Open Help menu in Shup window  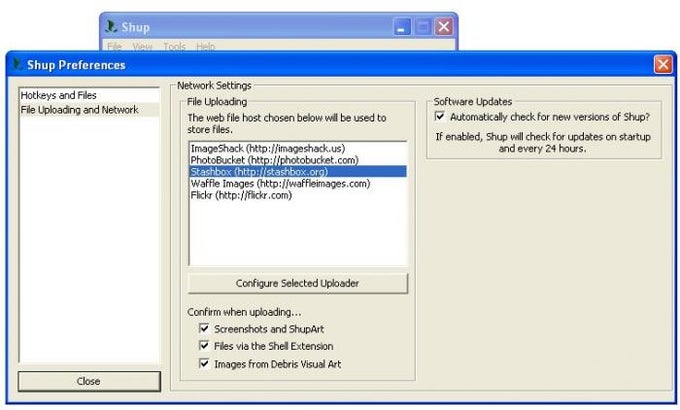tap(206, 46)
